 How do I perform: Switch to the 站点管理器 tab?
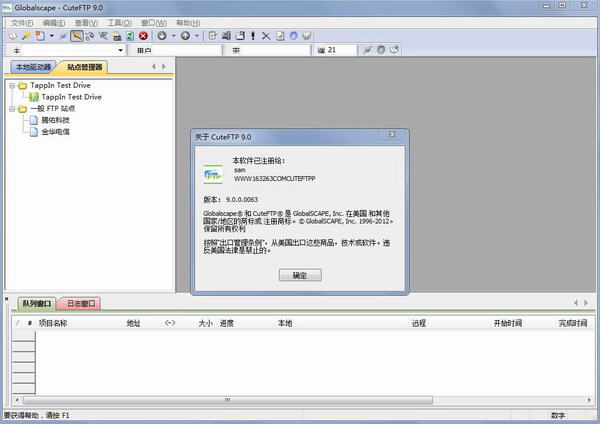(x=85, y=67)
